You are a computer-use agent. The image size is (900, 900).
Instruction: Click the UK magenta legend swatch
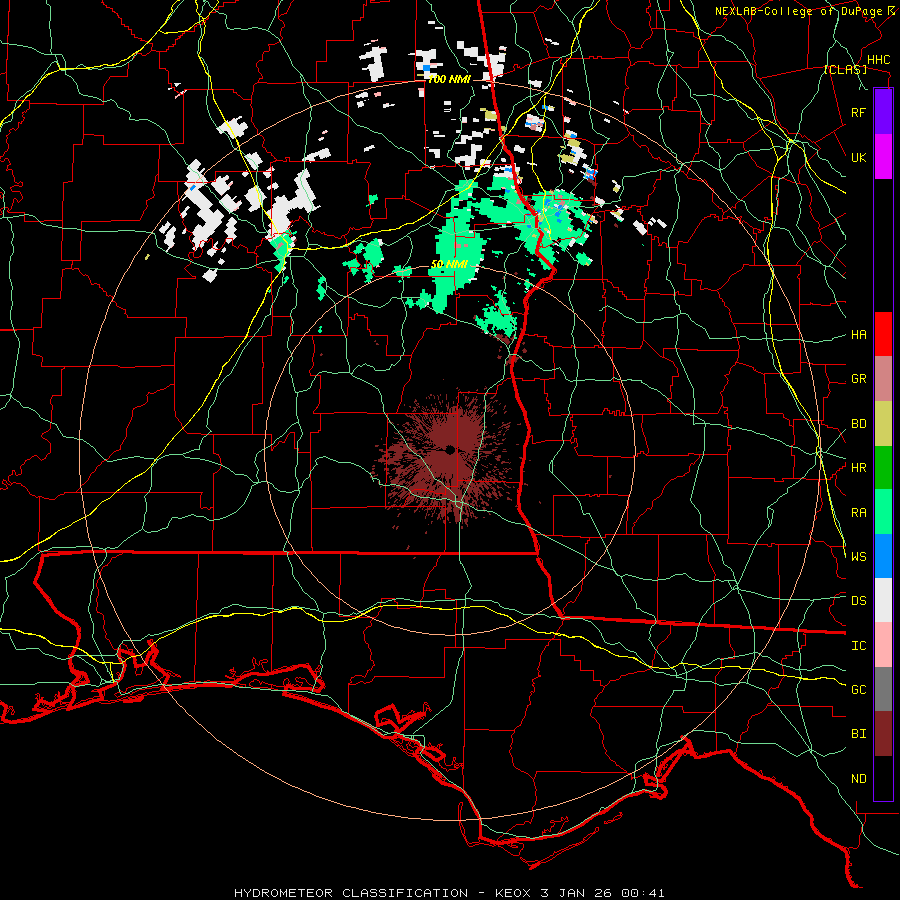pos(883,157)
